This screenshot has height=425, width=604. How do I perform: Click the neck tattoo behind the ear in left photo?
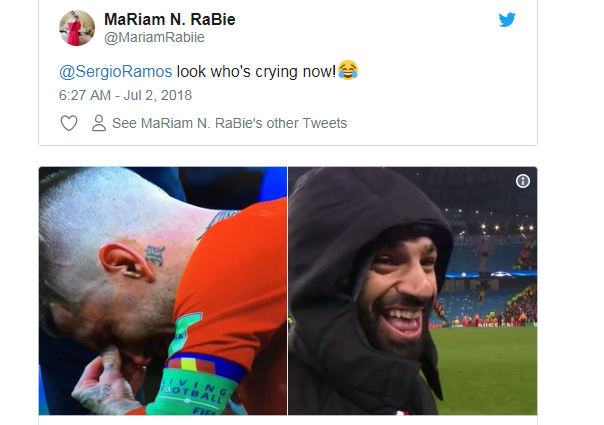click(x=154, y=255)
